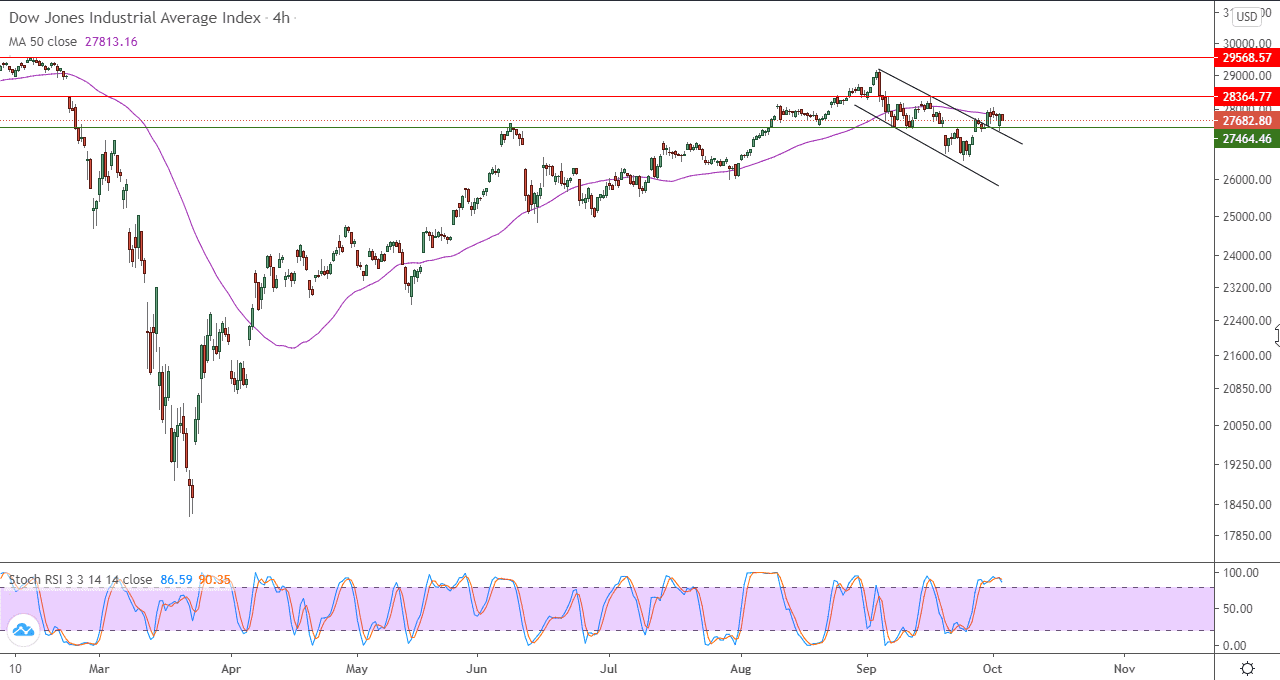
Task: Click the TradingView cloud logo
Action: [22, 630]
